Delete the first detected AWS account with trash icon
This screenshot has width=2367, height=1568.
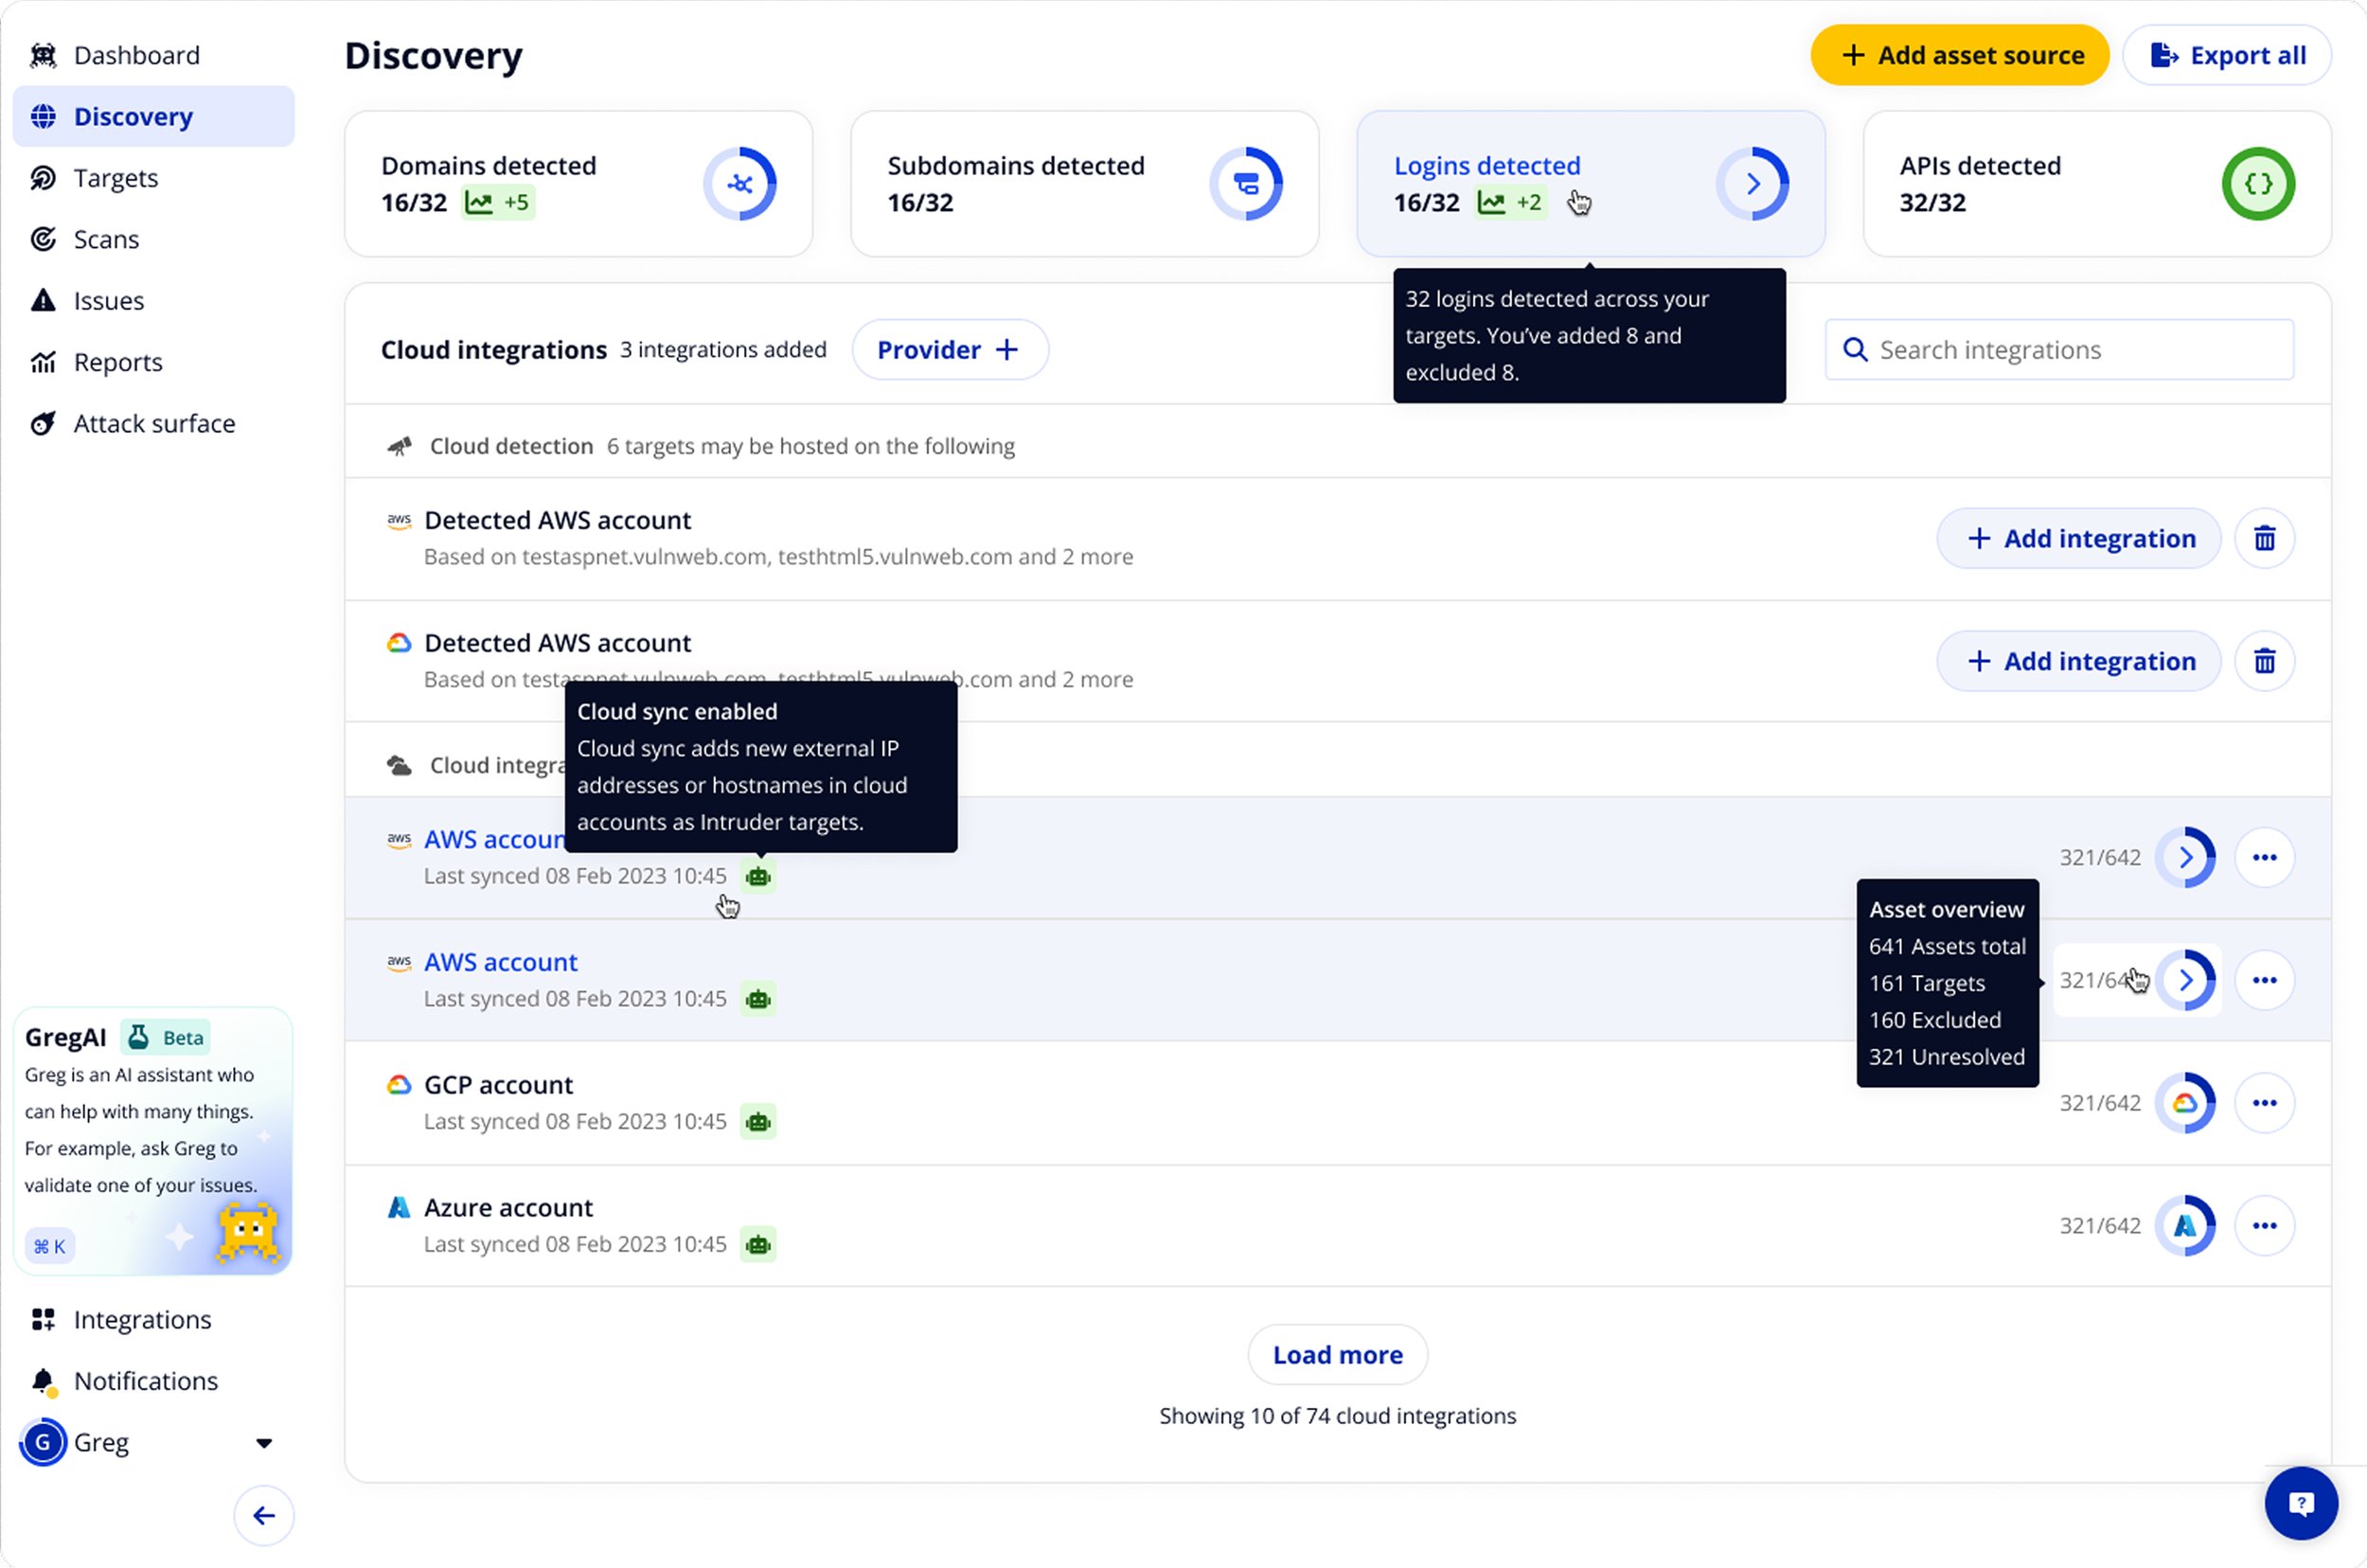coord(2265,538)
